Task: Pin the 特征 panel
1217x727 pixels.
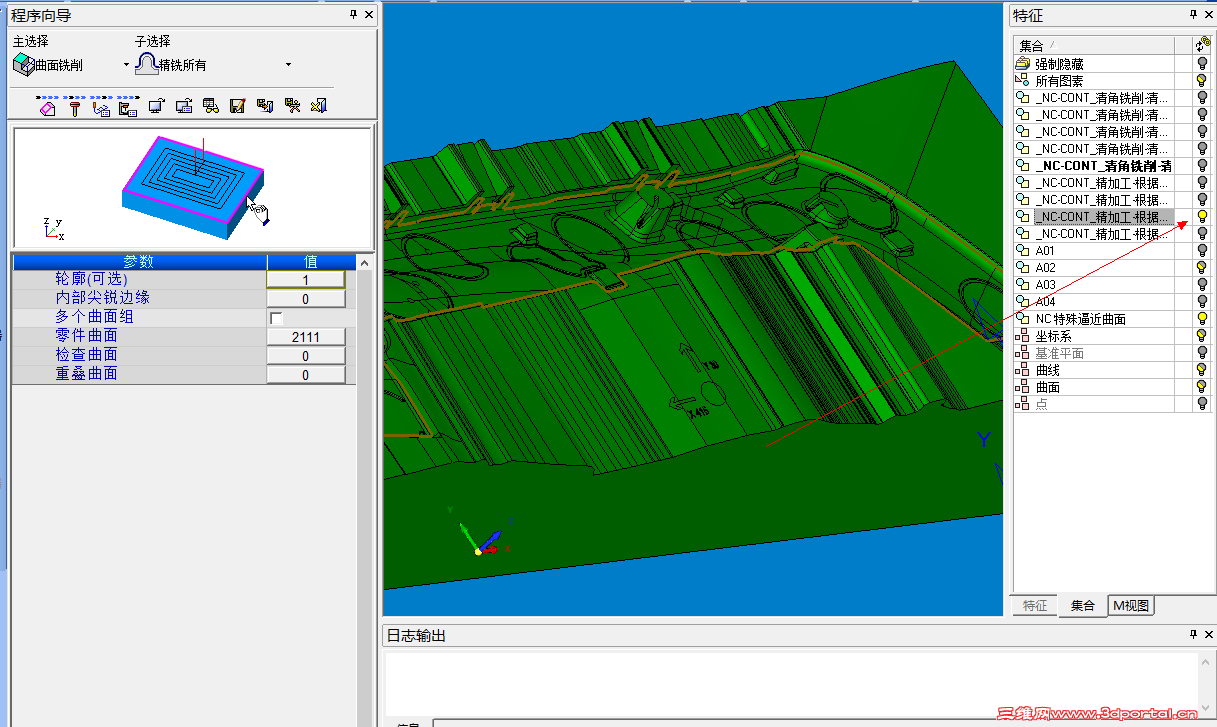Action: [x=1193, y=14]
